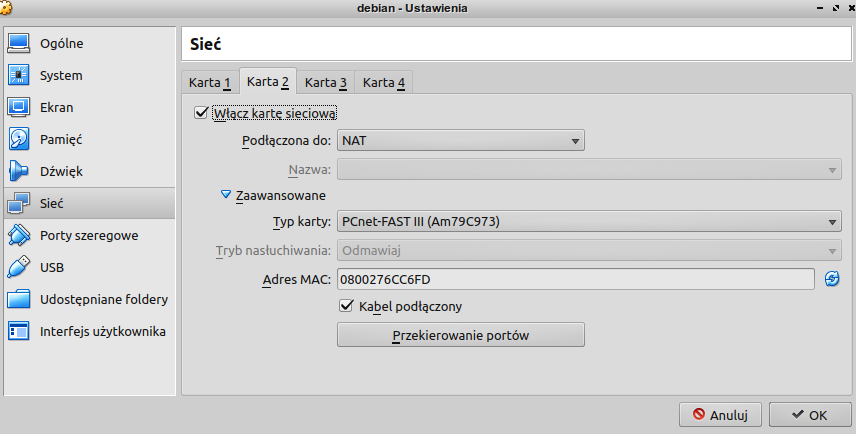856x434 pixels.
Task: Open the Podłączona do NAT dropdown
Action: point(461,140)
